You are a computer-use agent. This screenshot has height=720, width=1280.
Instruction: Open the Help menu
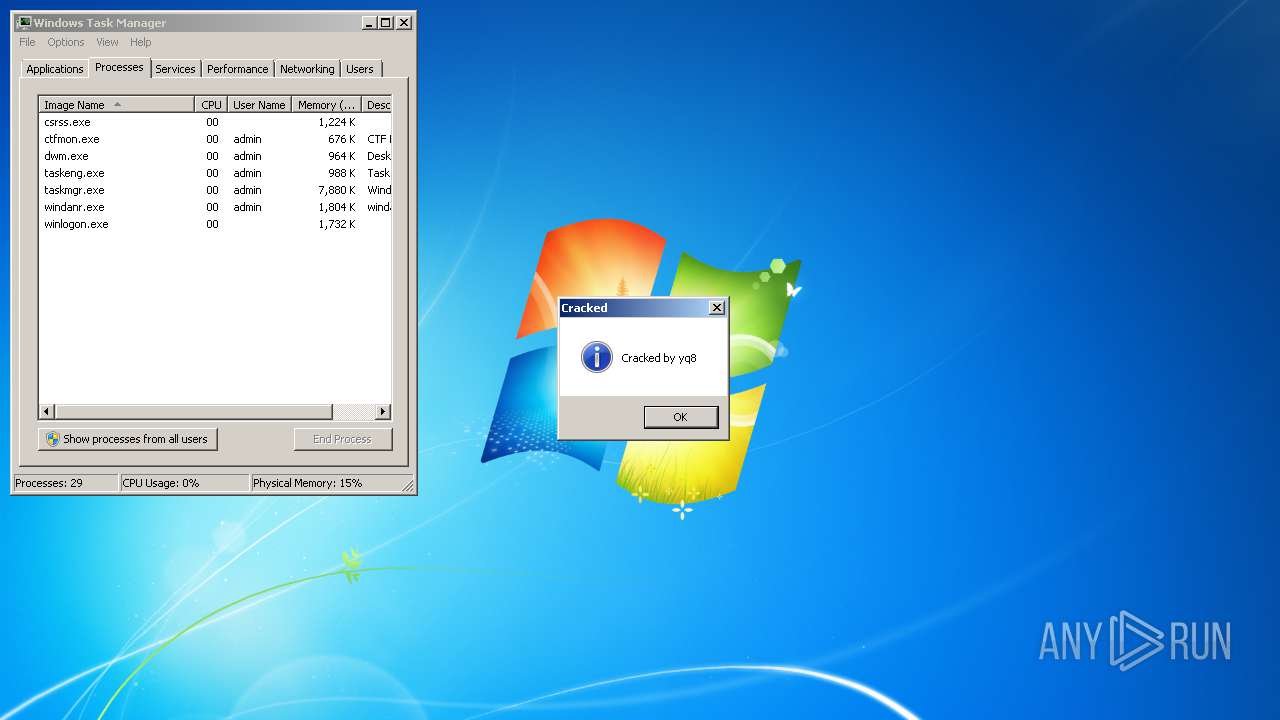[x=141, y=42]
